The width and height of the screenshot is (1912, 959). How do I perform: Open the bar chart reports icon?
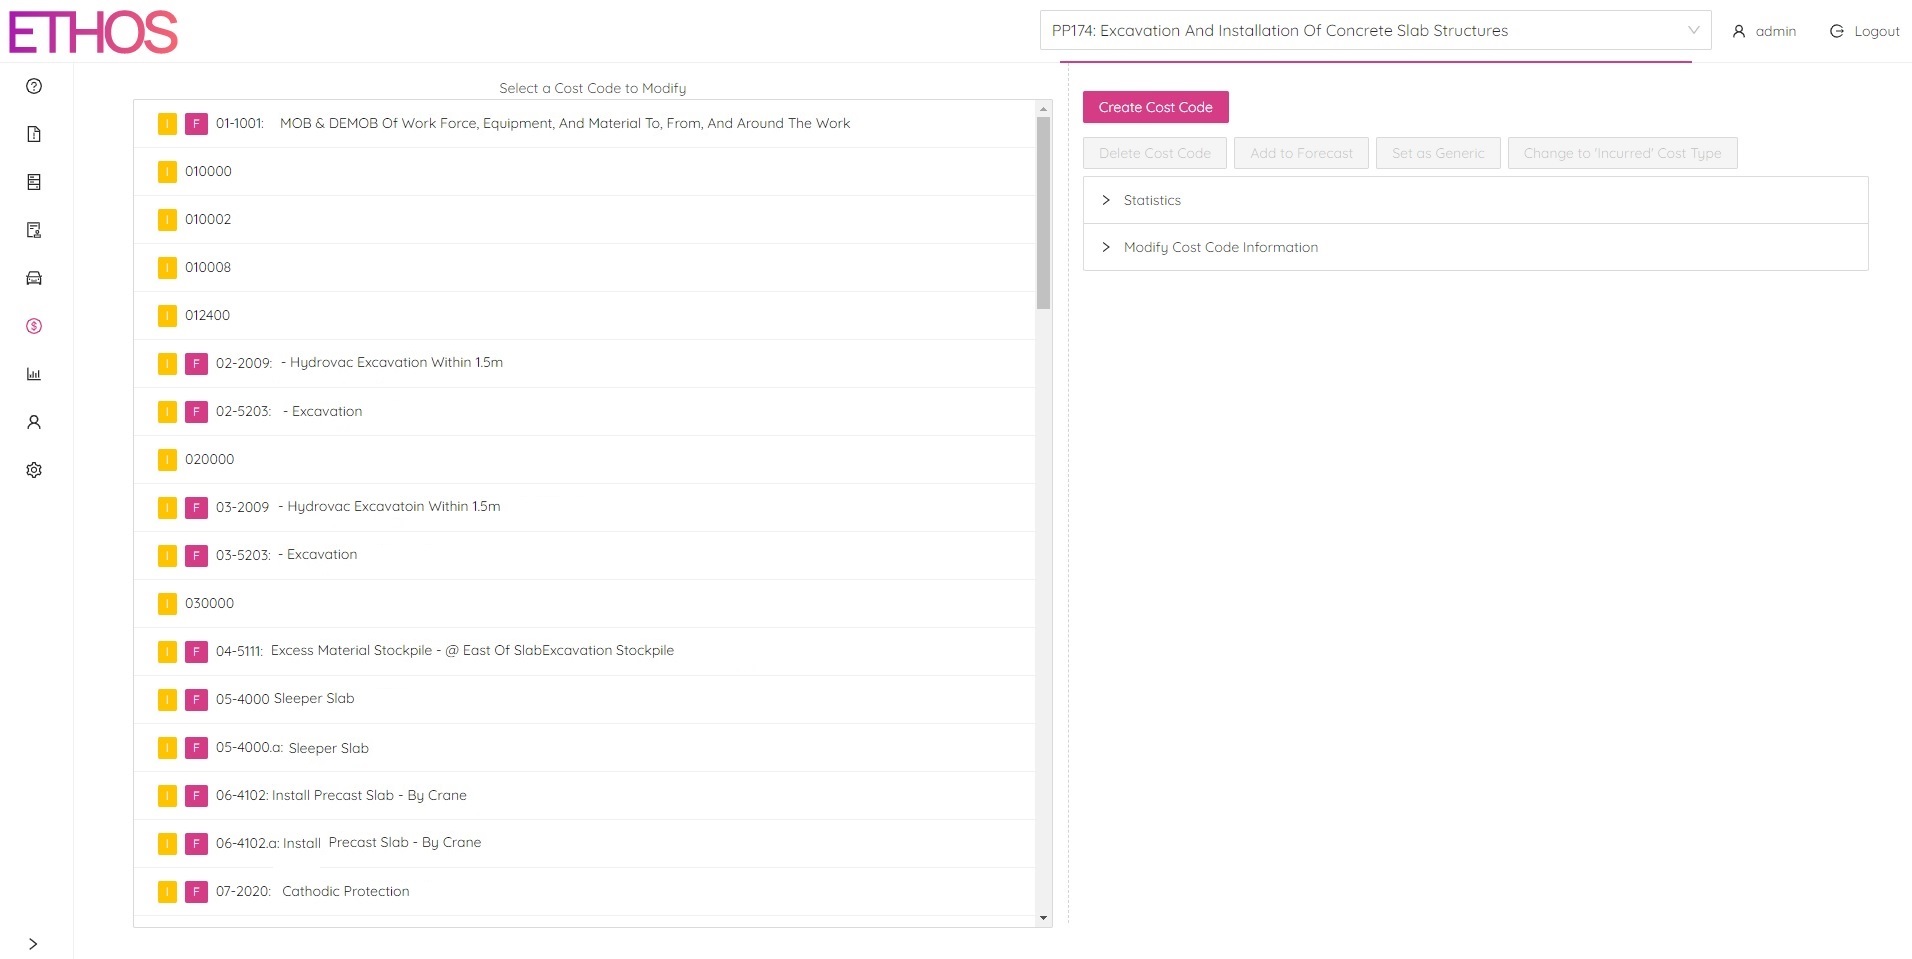(x=34, y=374)
